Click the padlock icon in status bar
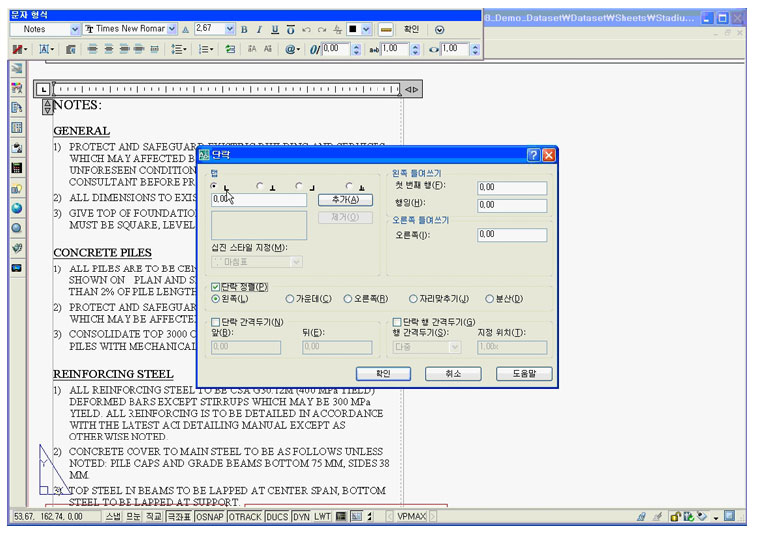The image size is (758, 534). pyautogui.click(x=674, y=517)
